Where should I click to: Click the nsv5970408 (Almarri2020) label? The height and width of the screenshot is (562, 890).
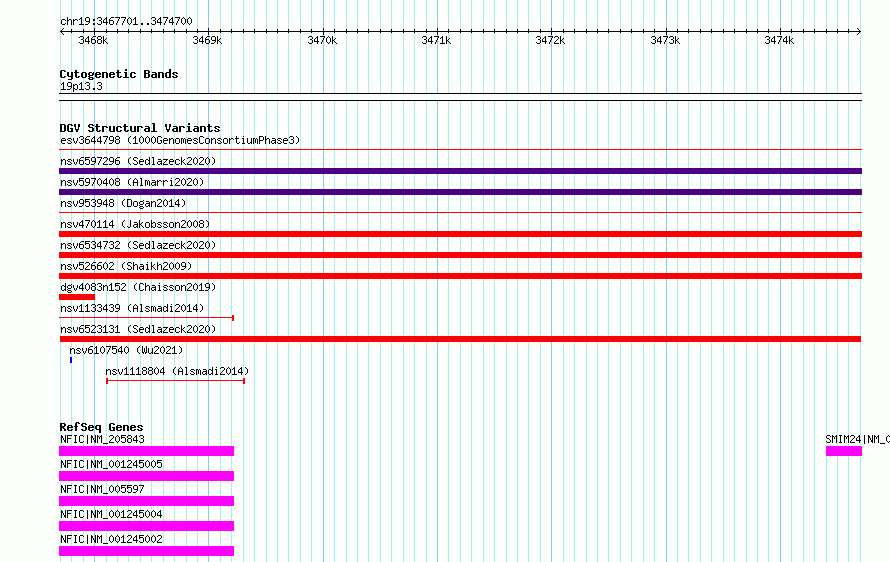click(x=132, y=182)
